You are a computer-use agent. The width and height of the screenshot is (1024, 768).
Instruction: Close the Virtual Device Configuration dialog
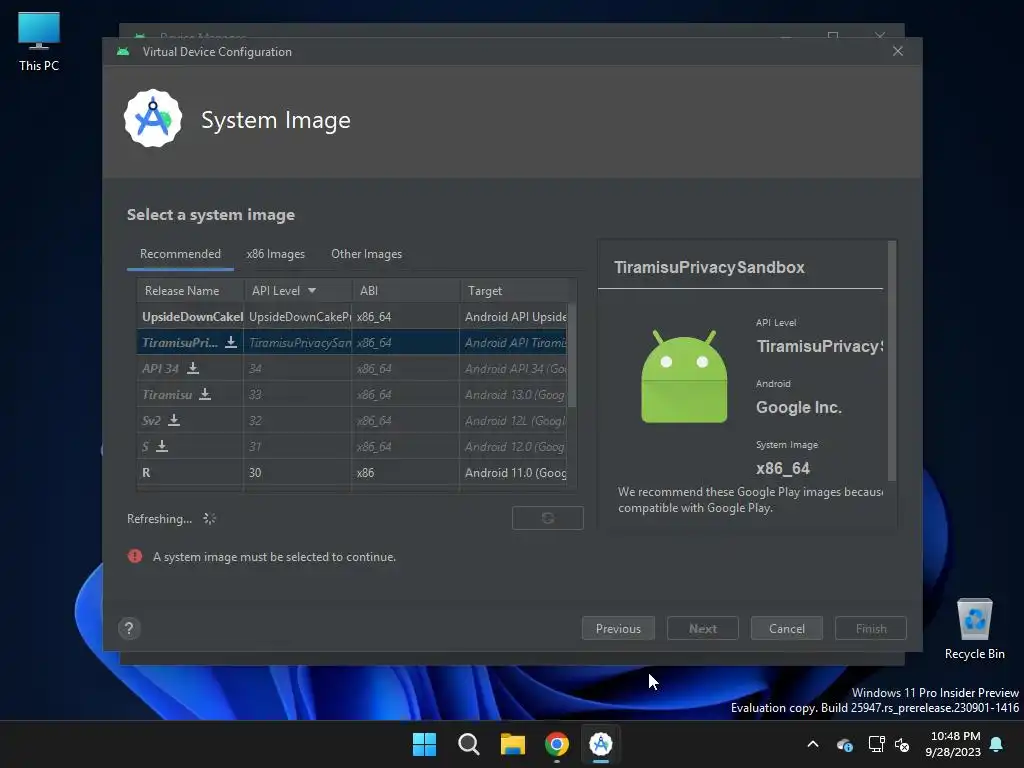pos(898,51)
